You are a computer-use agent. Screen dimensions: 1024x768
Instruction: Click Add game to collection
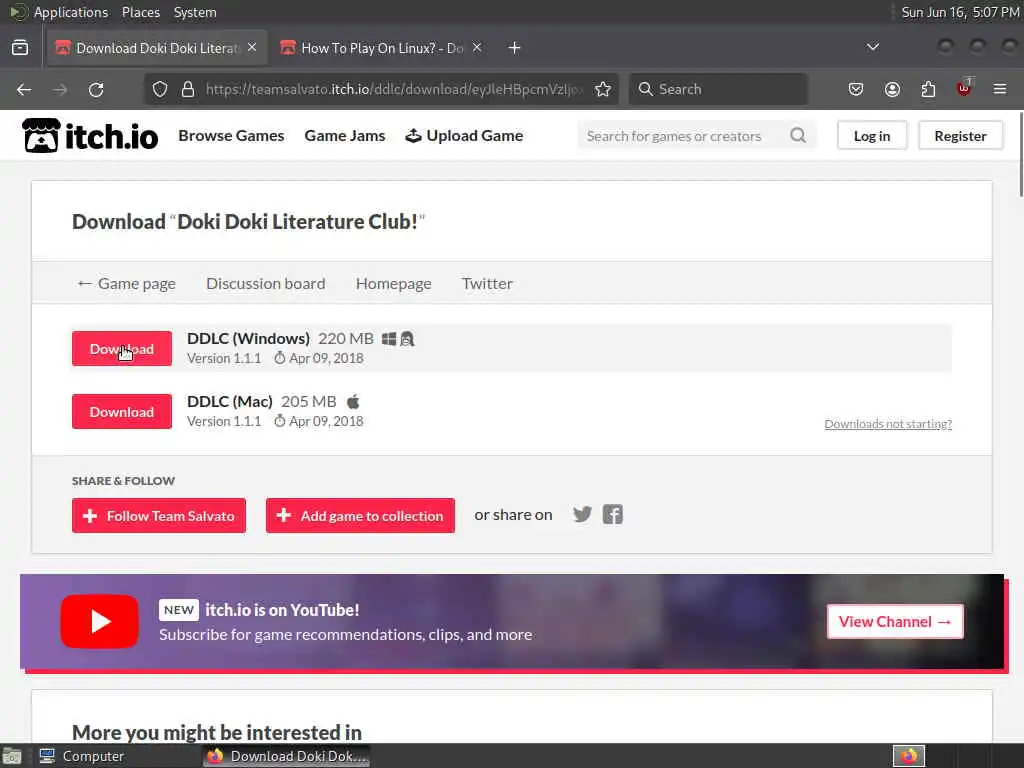360,516
